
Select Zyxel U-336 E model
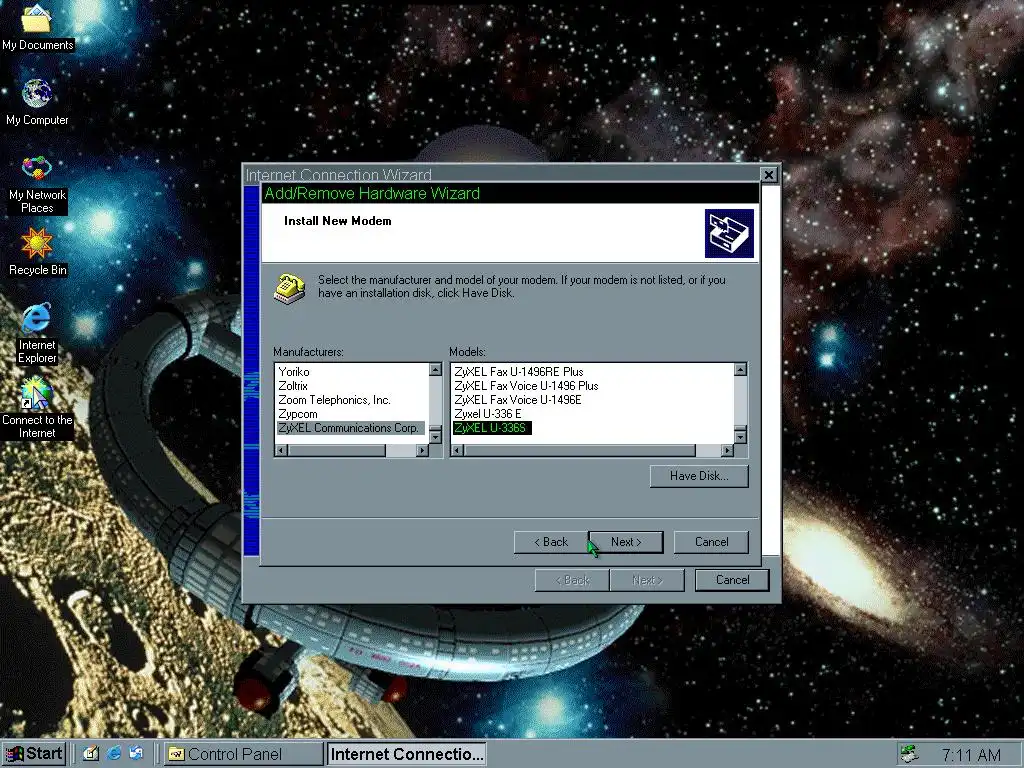click(488, 414)
